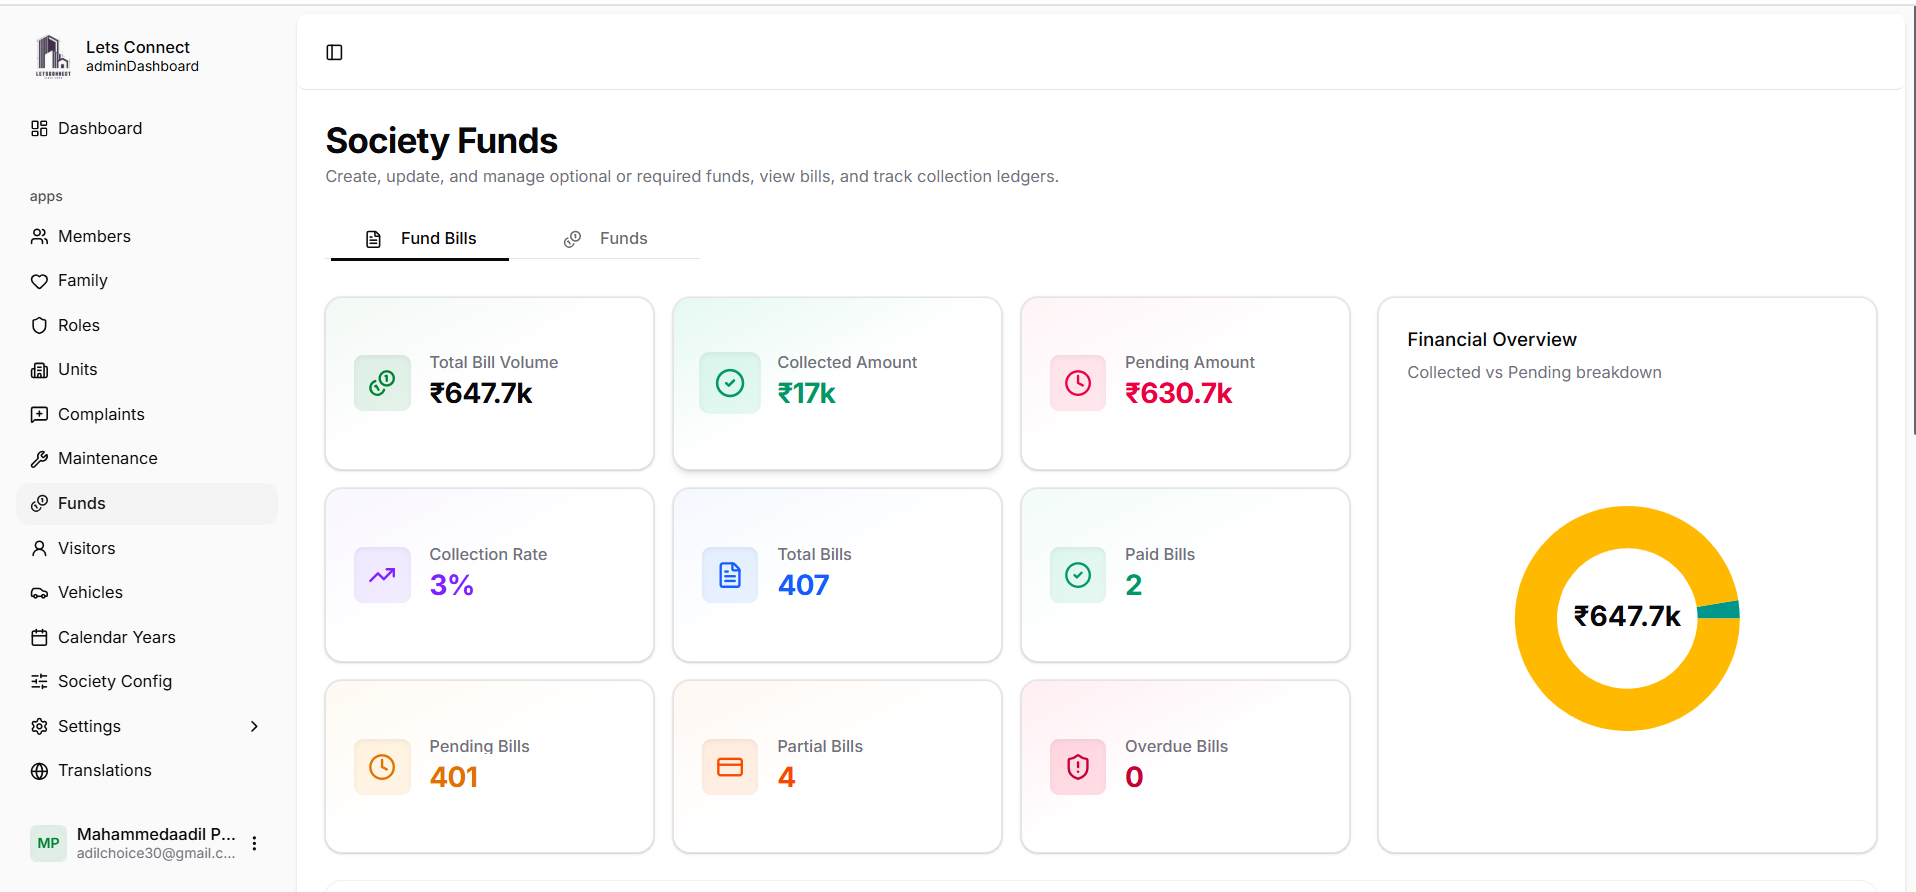Click the Total Bill Volume coins icon
The image size is (1916, 892).
click(x=382, y=383)
